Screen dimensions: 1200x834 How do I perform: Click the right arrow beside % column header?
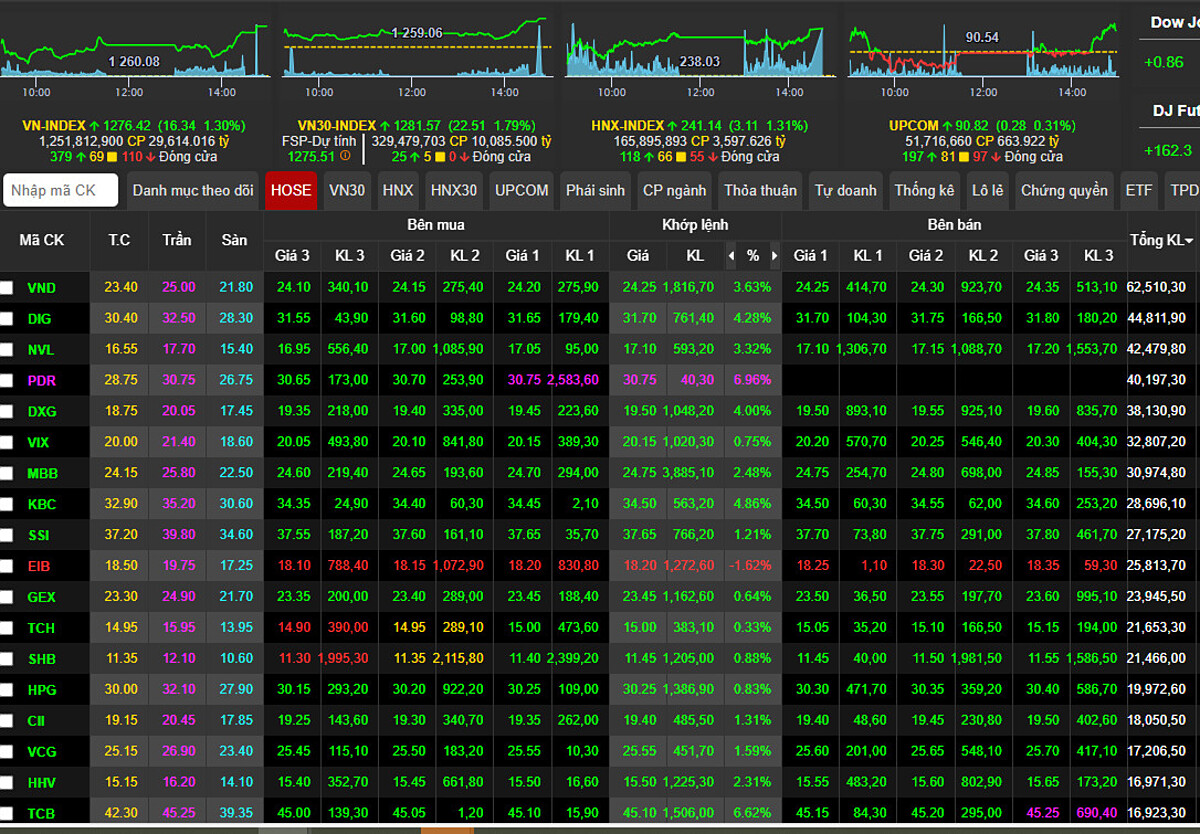pyautogui.click(x=774, y=256)
